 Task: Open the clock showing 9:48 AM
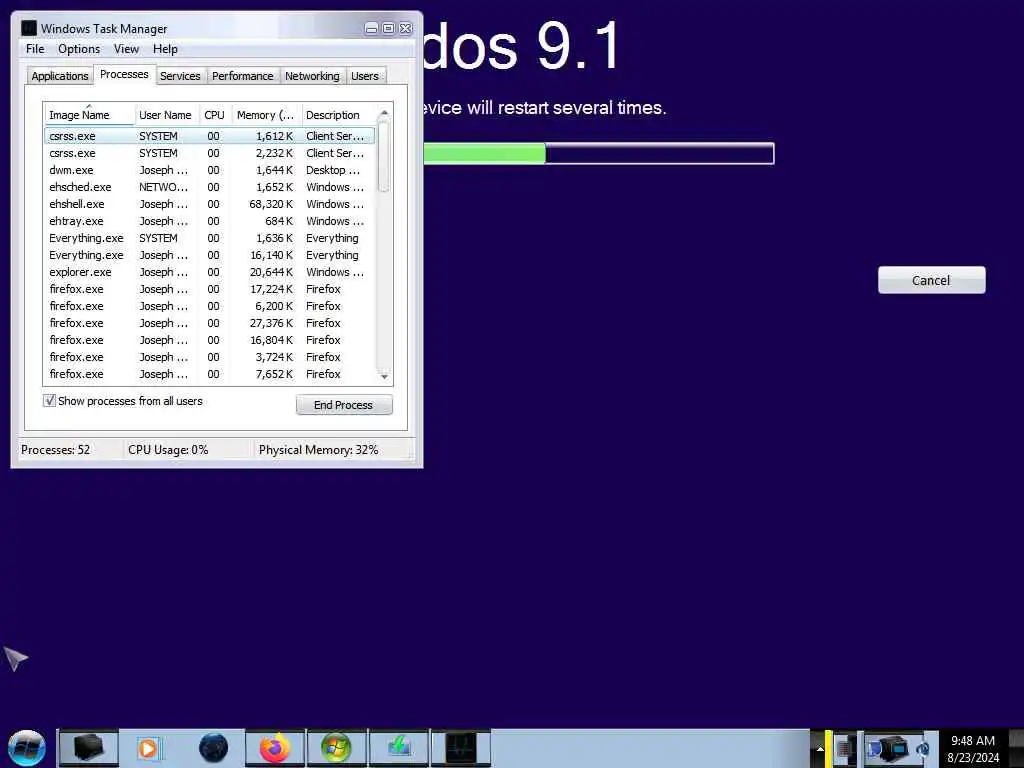pyautogui.click(x=973, y=749)
